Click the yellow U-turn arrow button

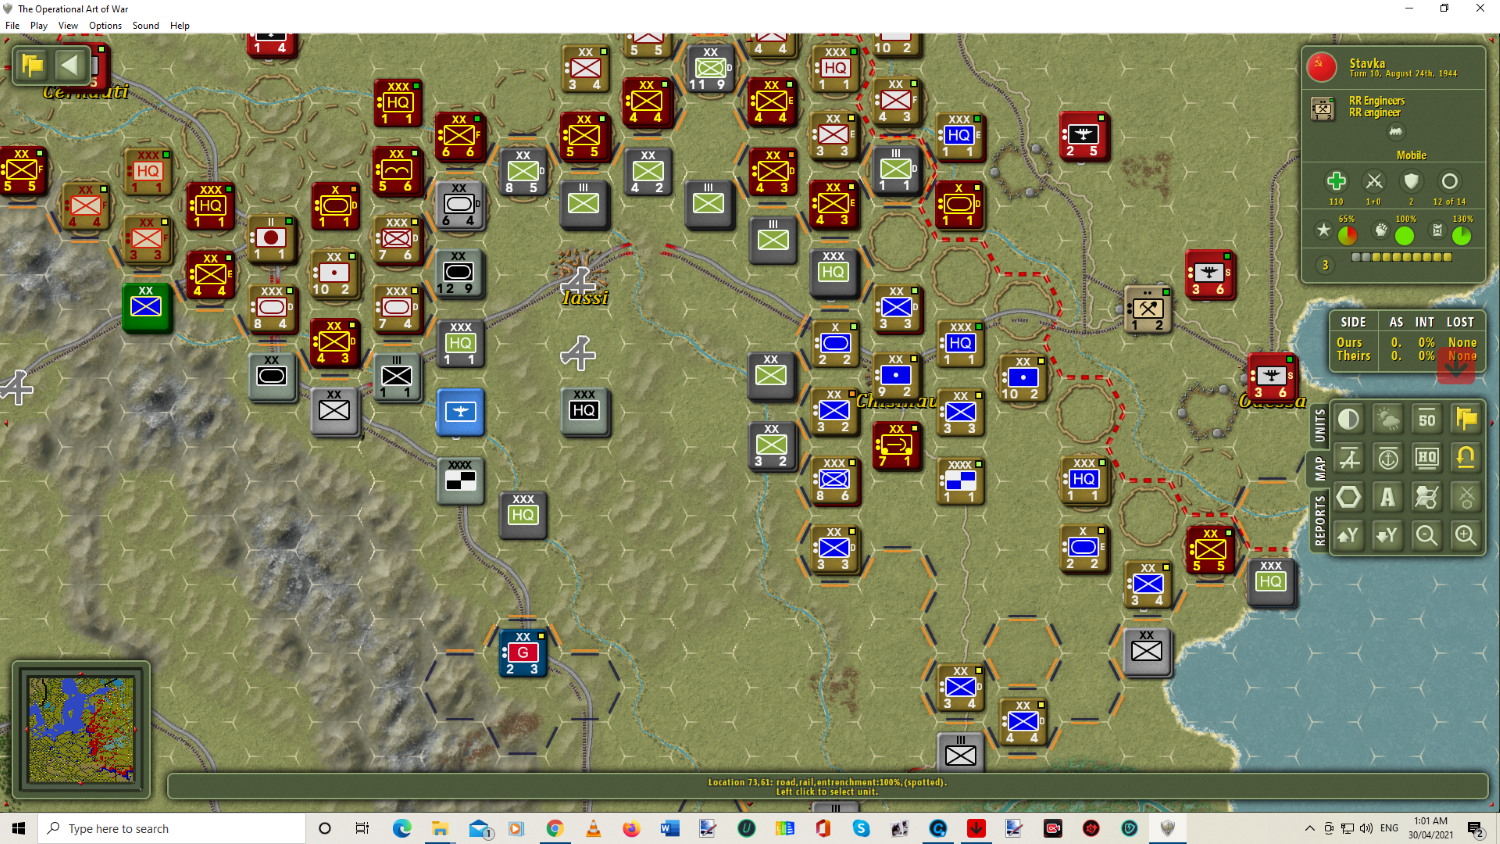1466,458
